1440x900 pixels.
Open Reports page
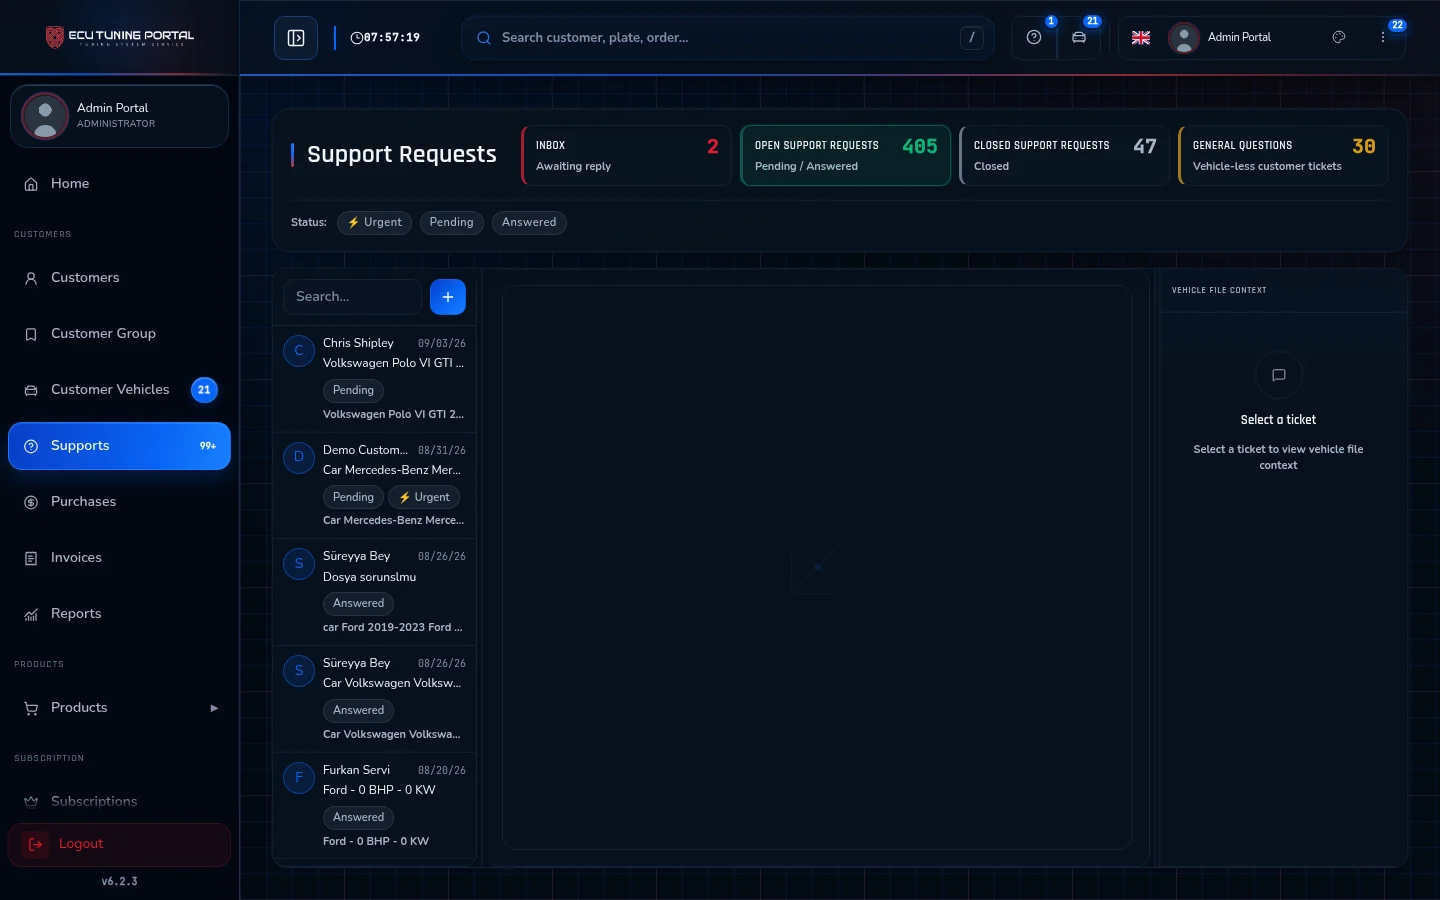point(120,614)
